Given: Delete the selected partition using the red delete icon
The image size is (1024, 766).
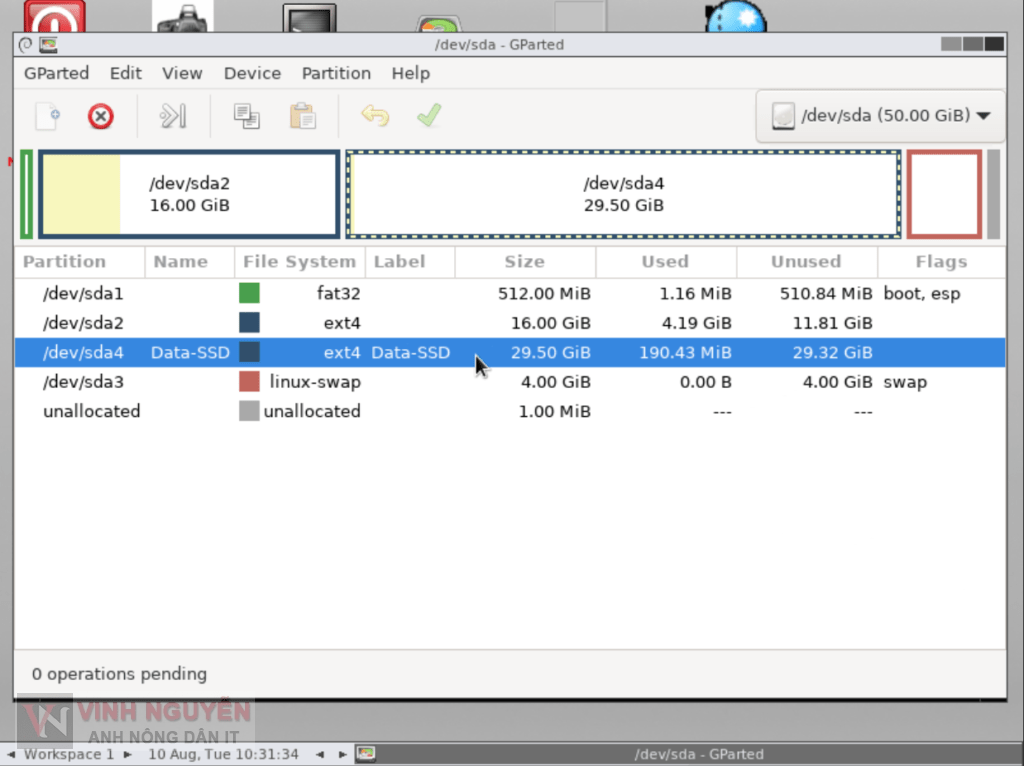Looking at the screenshot, I should tap(100, 116).
